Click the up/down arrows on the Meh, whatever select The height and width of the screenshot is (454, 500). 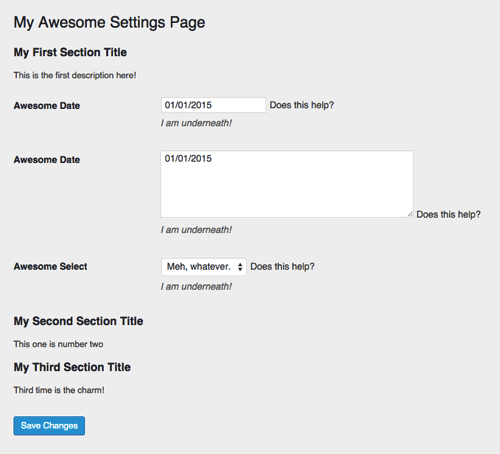pyautogui.click(x=240, y=267)
